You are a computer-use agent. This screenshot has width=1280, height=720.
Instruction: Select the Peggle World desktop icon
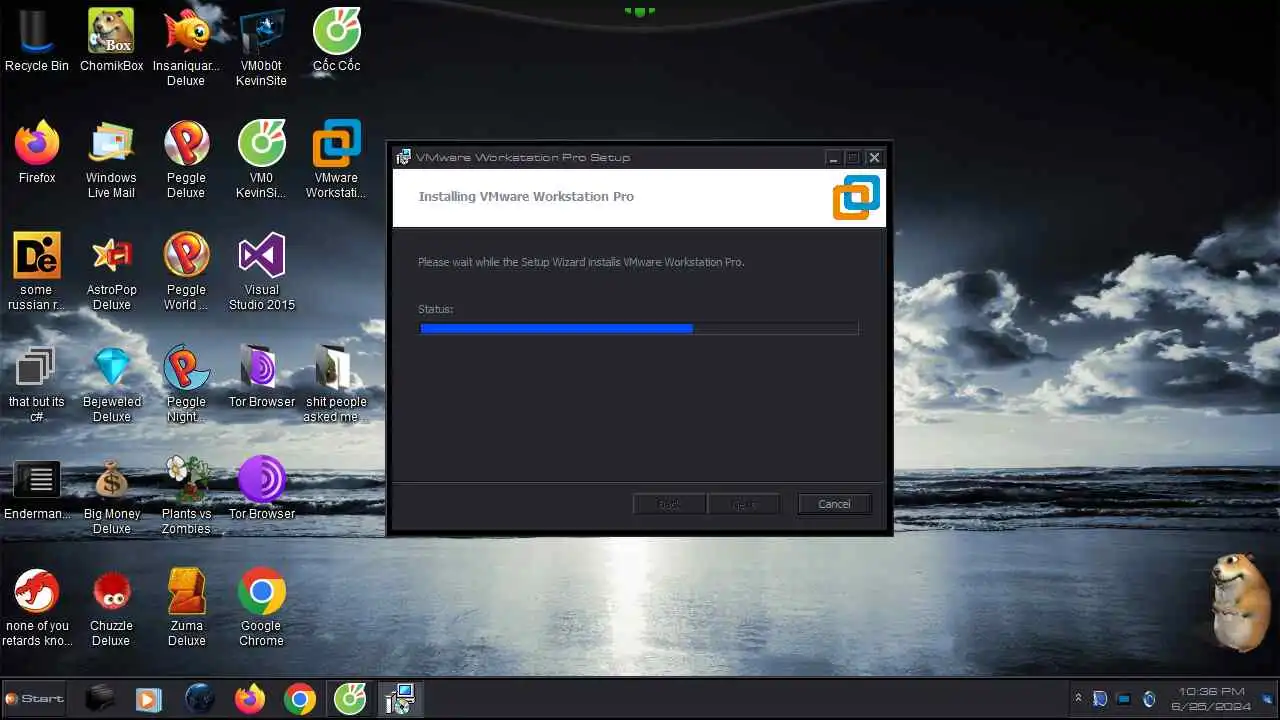click(186, 272)
